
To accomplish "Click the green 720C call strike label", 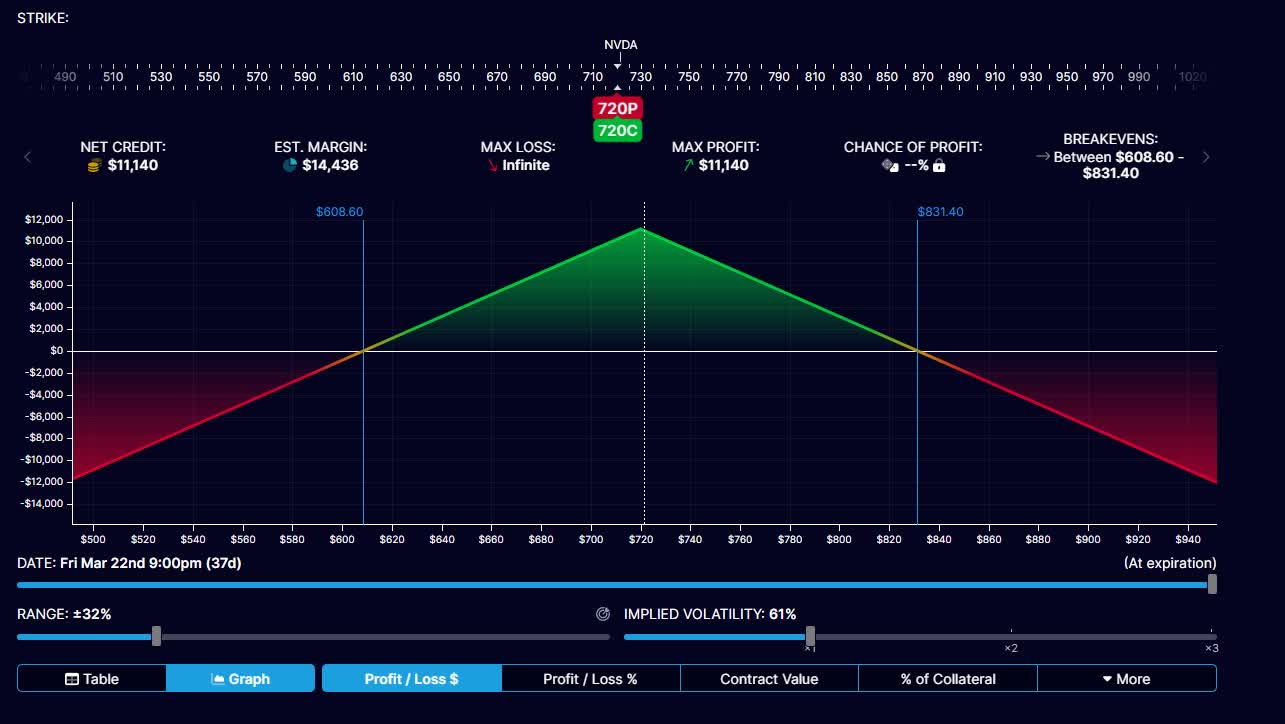I will (x=617, y=131).
